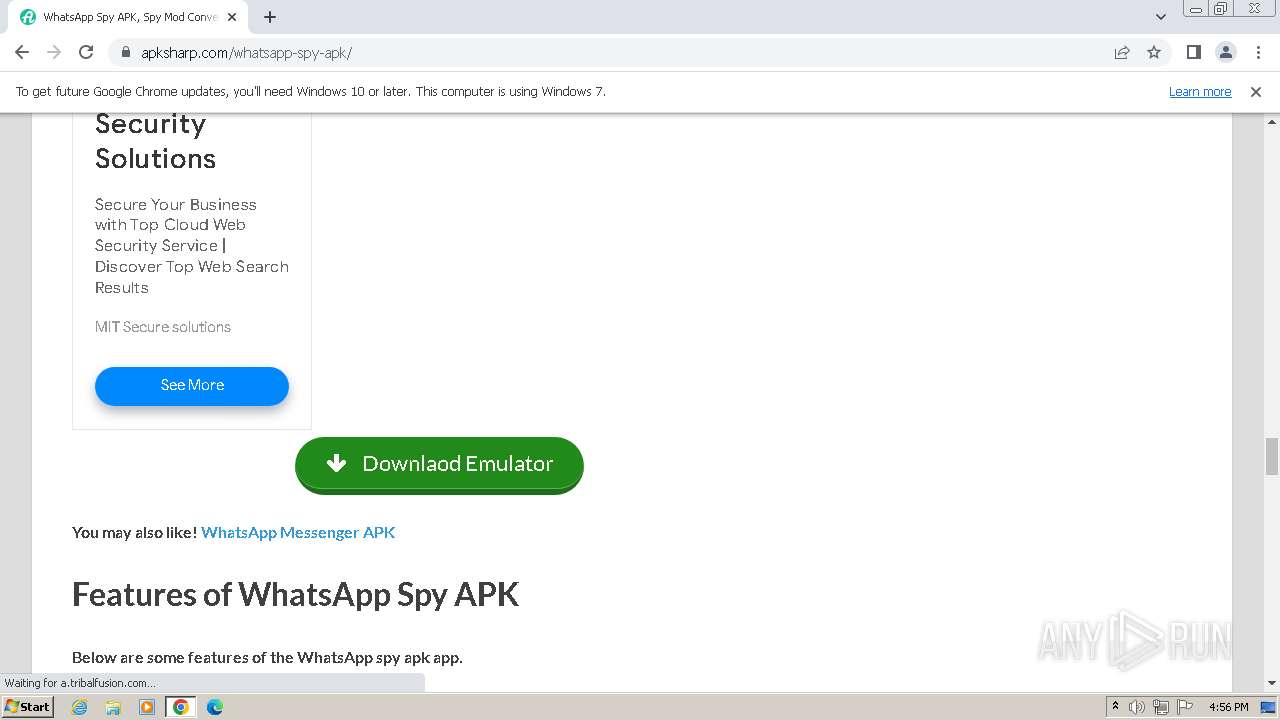
Task: Open Action Center flag icon
Action: (x=1185, y=707)
